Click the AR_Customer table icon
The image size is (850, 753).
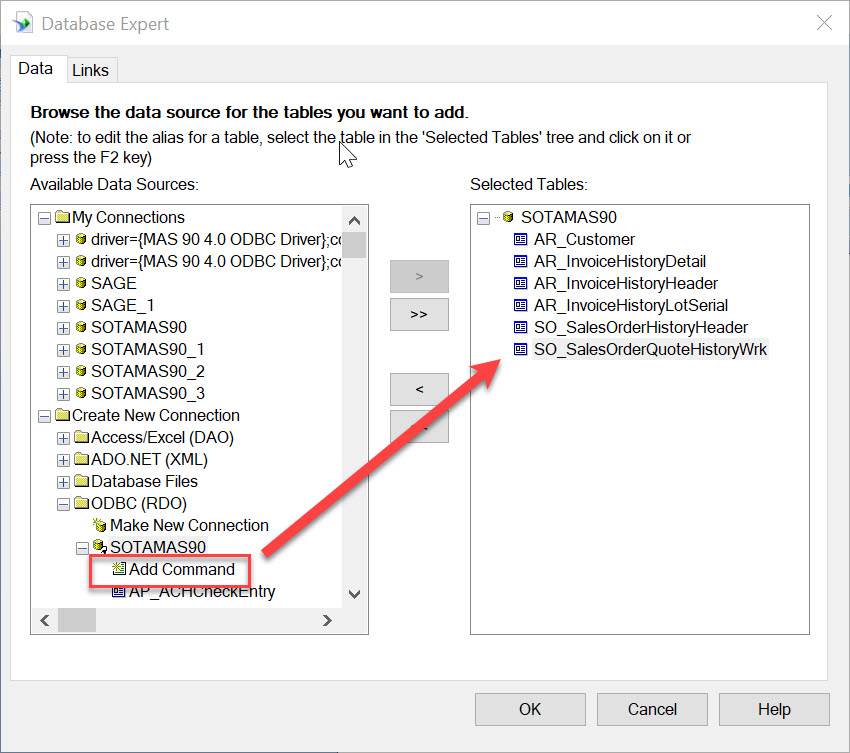520,239
